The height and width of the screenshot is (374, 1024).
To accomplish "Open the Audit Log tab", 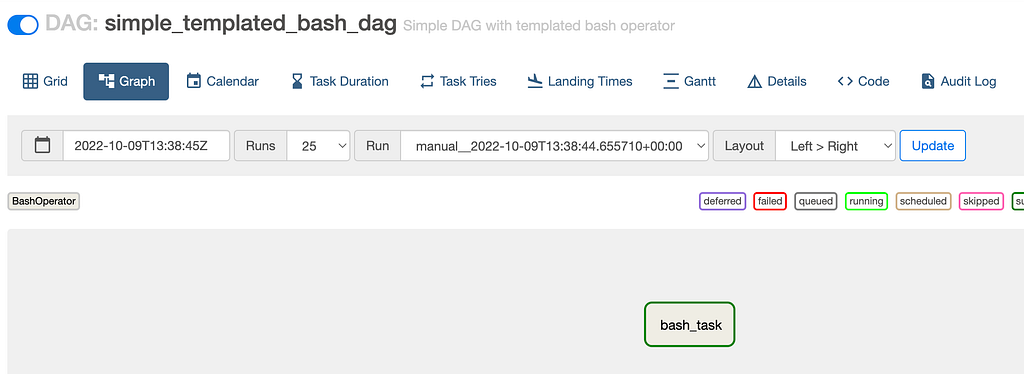I will (959, 82).
